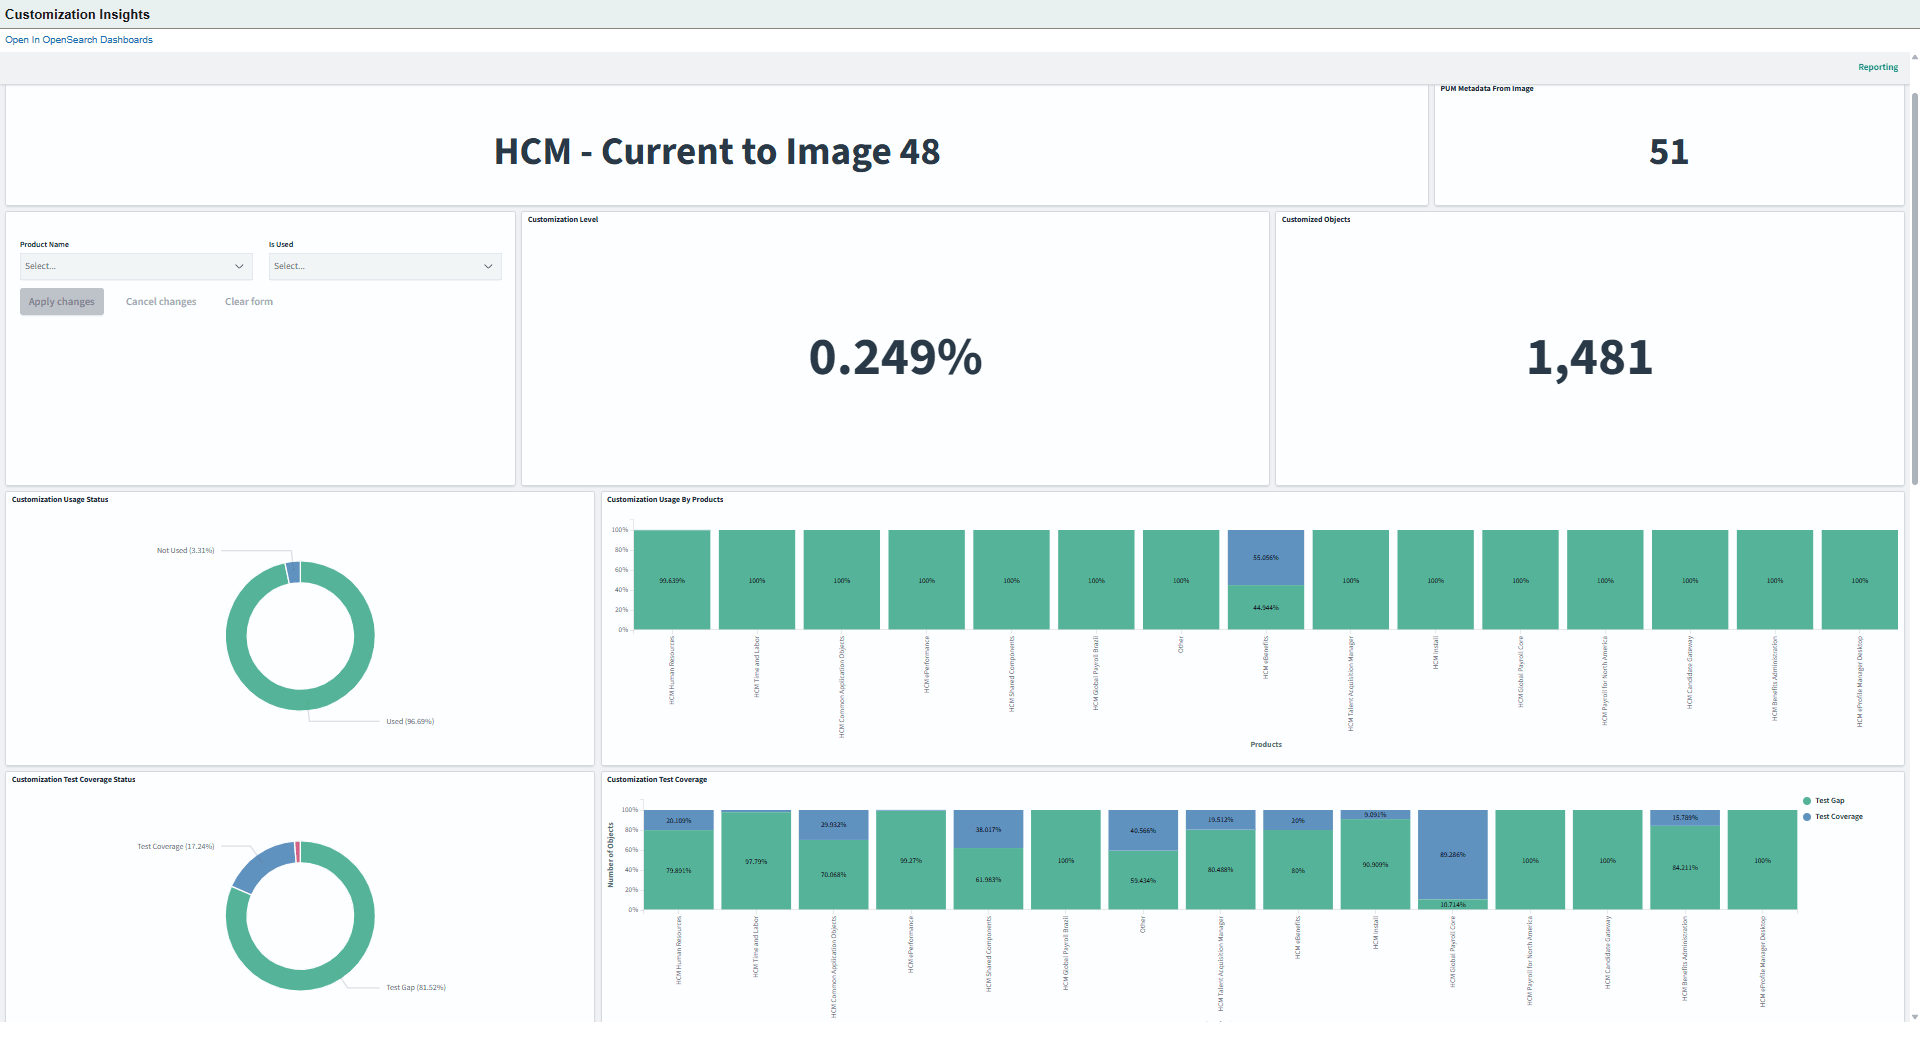The width and height of the screenshot is (1920, 1040).
Task: Select the Not Used donut segment
Action: coord(293,570)
